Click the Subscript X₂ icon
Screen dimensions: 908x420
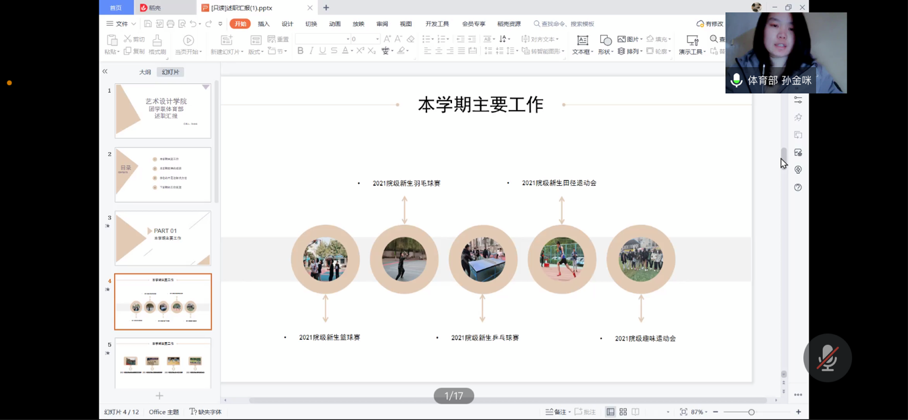click(371, 51)
